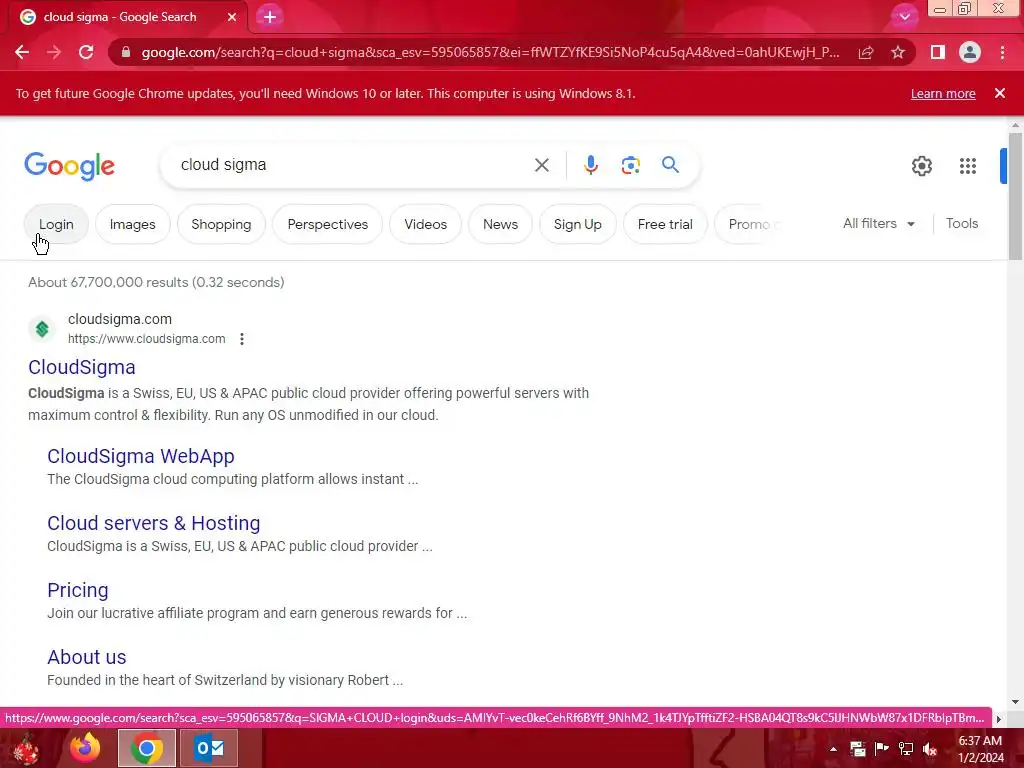The width and height of the screenshot is (1024, 768).
Task: Click the muted volume tray icon
Action: (930, 749)
